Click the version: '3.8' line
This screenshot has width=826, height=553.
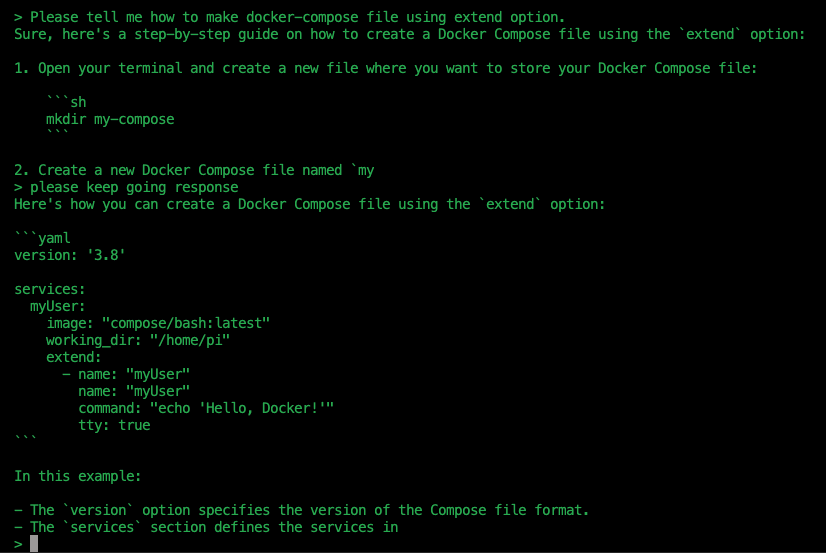pyautogui.click(x=70, y=255)
